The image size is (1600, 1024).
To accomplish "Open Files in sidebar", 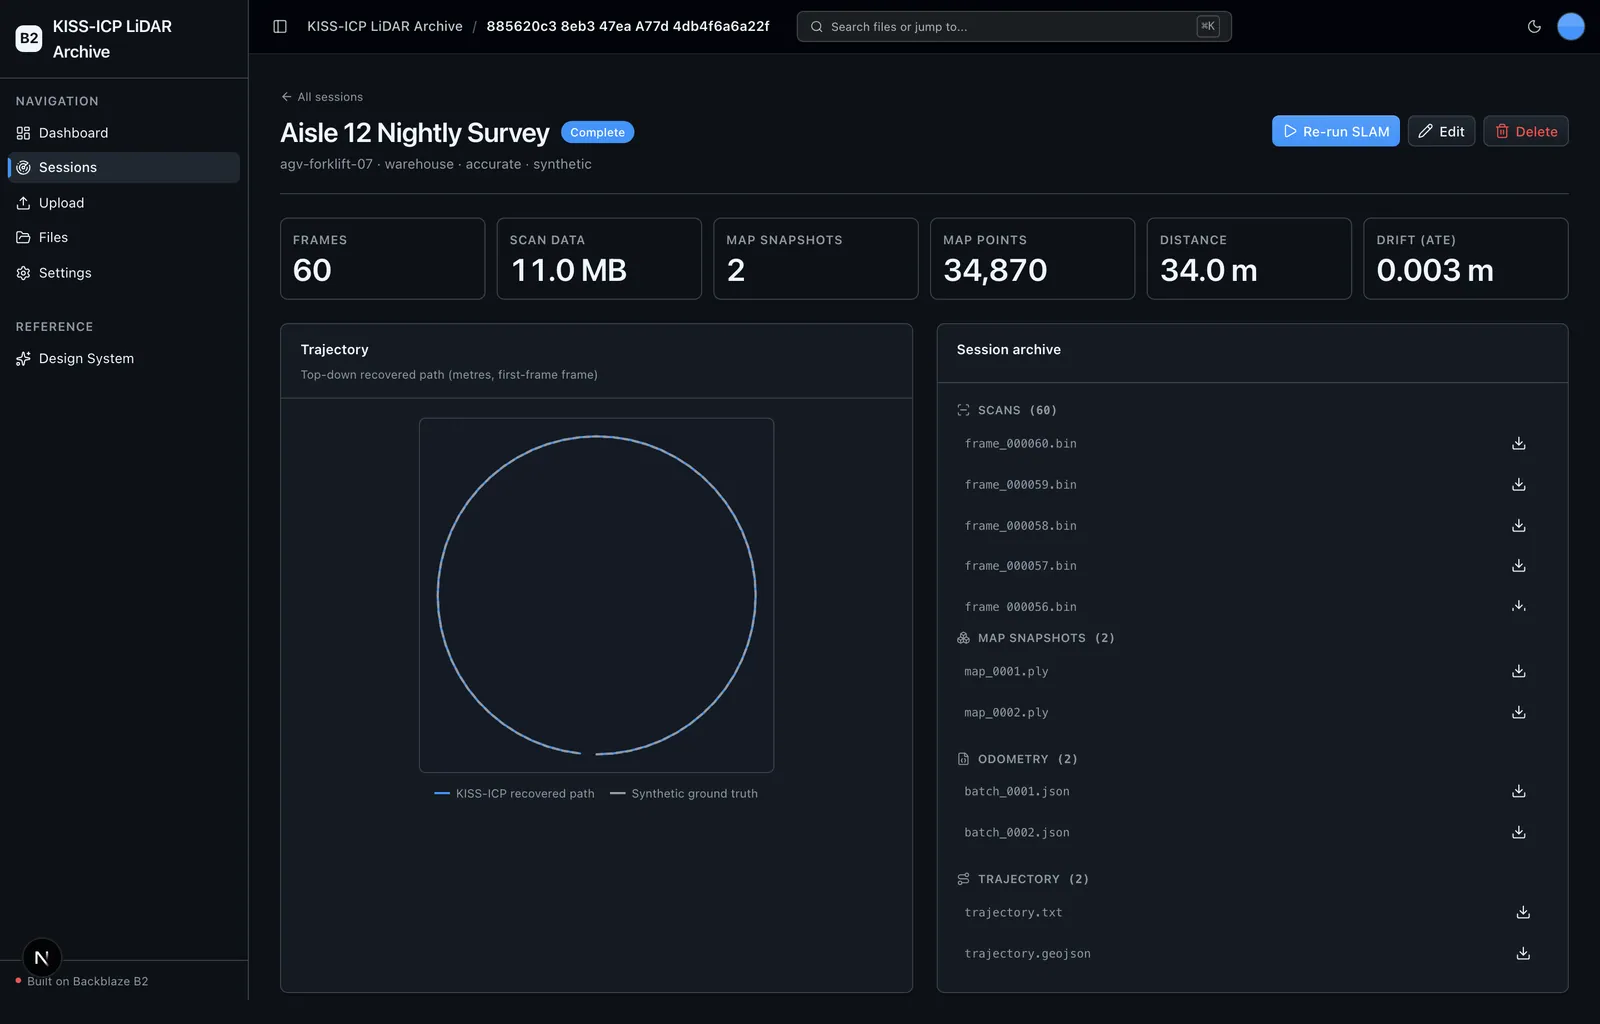I will [x=124, y=237].
